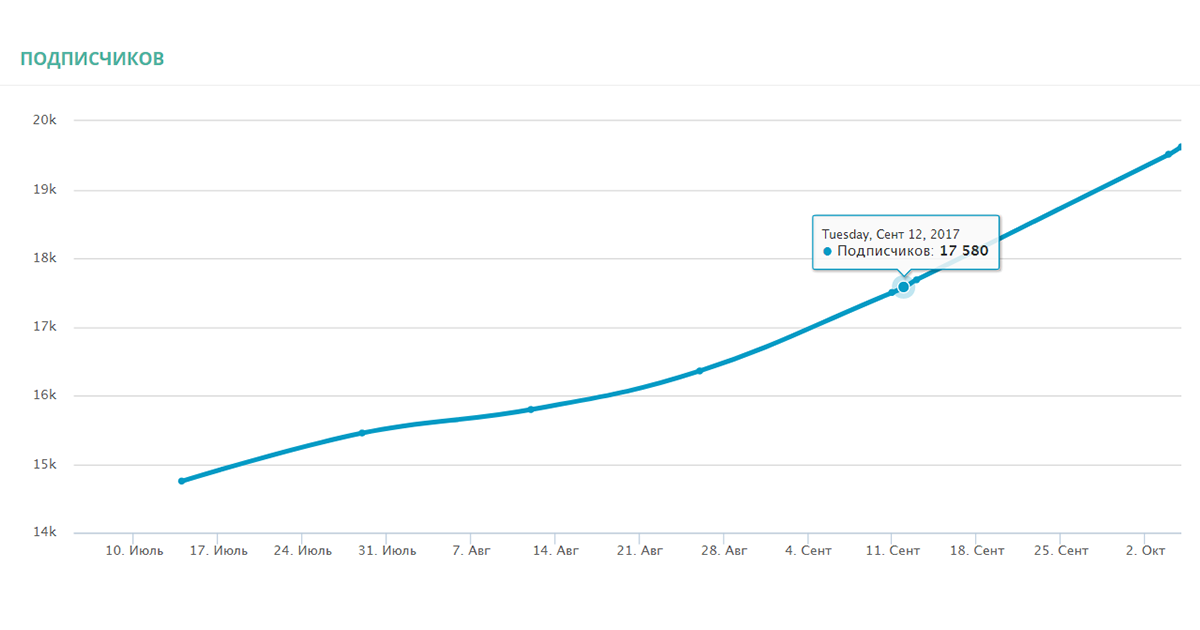Click the 24. Июль x-axis label
This screenshot has width=1200, height=630.
coord(302,551)
